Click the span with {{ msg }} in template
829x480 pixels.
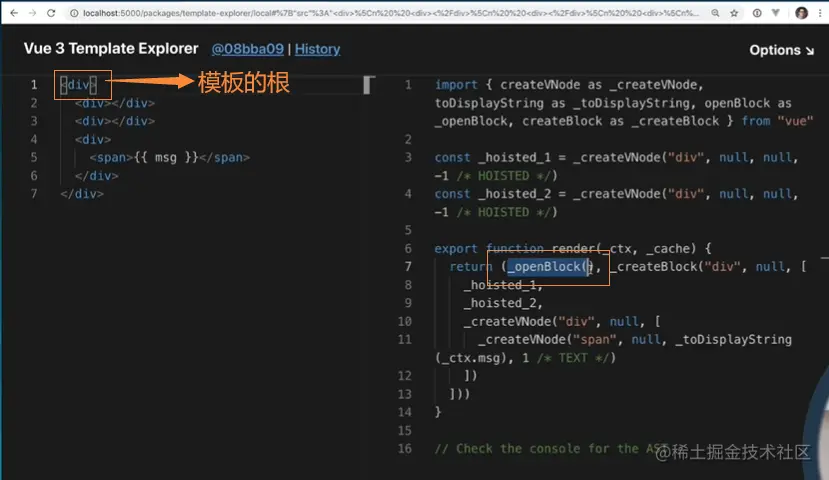(169, 158)
